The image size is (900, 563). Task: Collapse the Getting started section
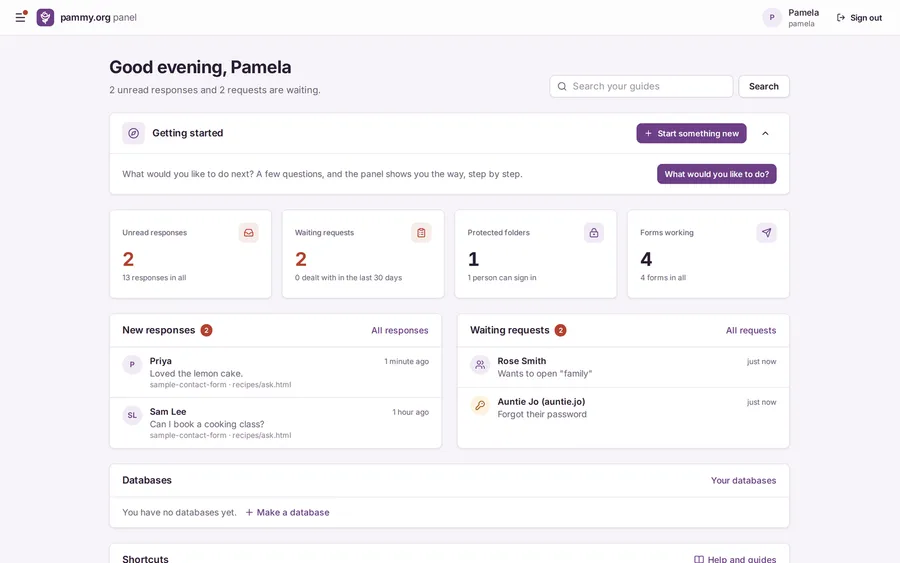(765, 133)
